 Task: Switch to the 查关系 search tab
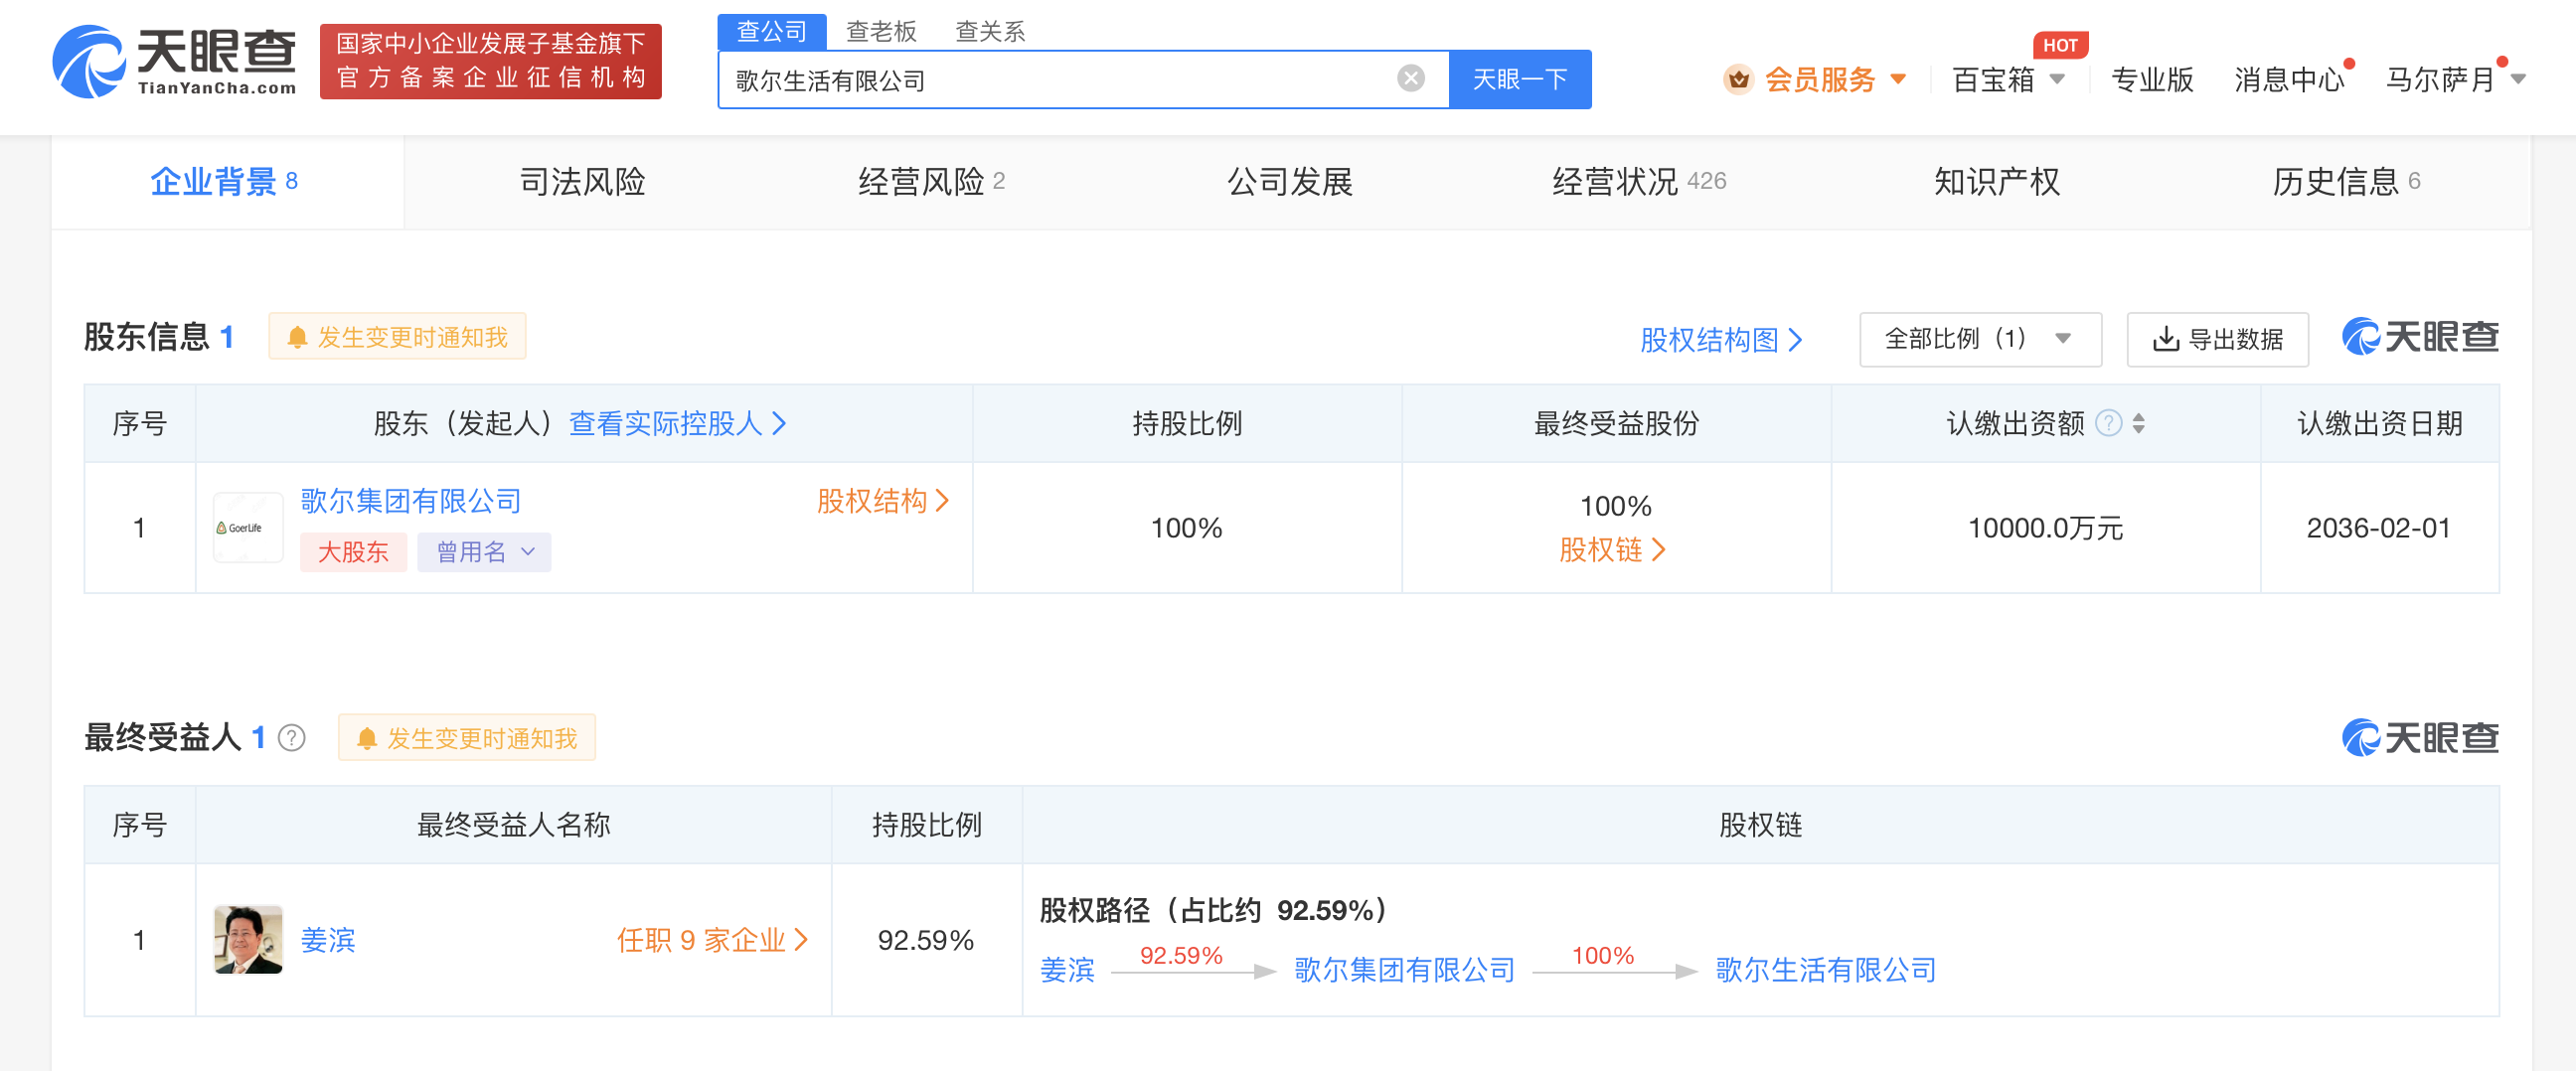tap(990, 31)
